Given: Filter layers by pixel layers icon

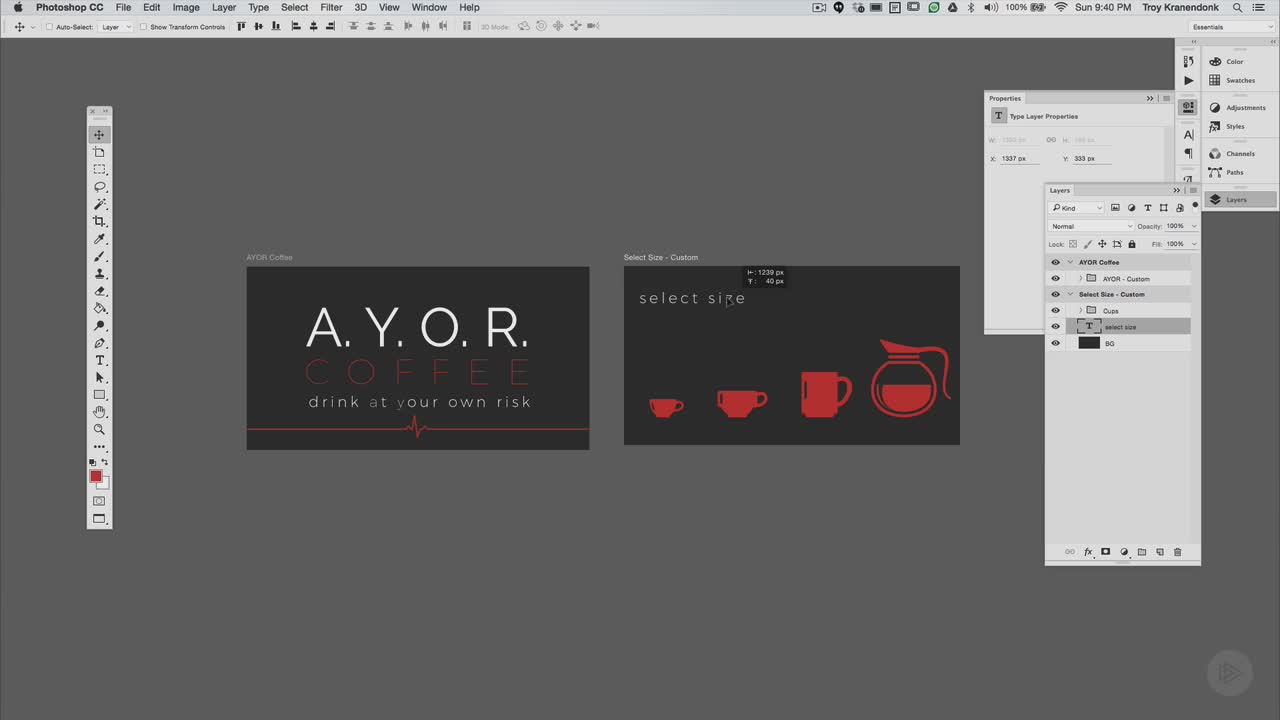Looking at the screenshot, I should coord(1115,208).
